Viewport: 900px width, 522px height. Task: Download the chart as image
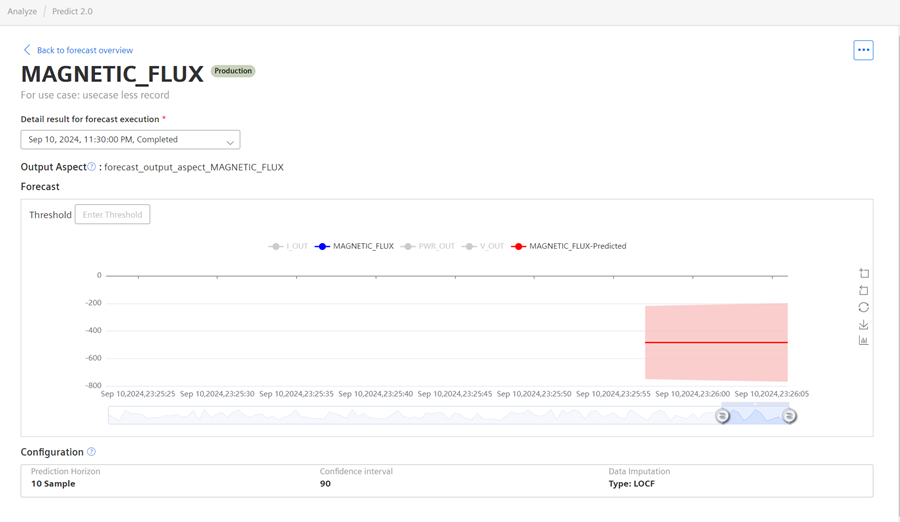pos(864,324)
